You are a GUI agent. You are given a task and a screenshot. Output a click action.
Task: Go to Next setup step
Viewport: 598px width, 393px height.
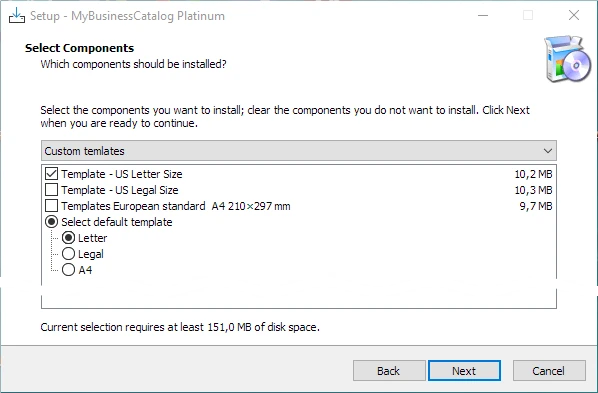[464, 370]
